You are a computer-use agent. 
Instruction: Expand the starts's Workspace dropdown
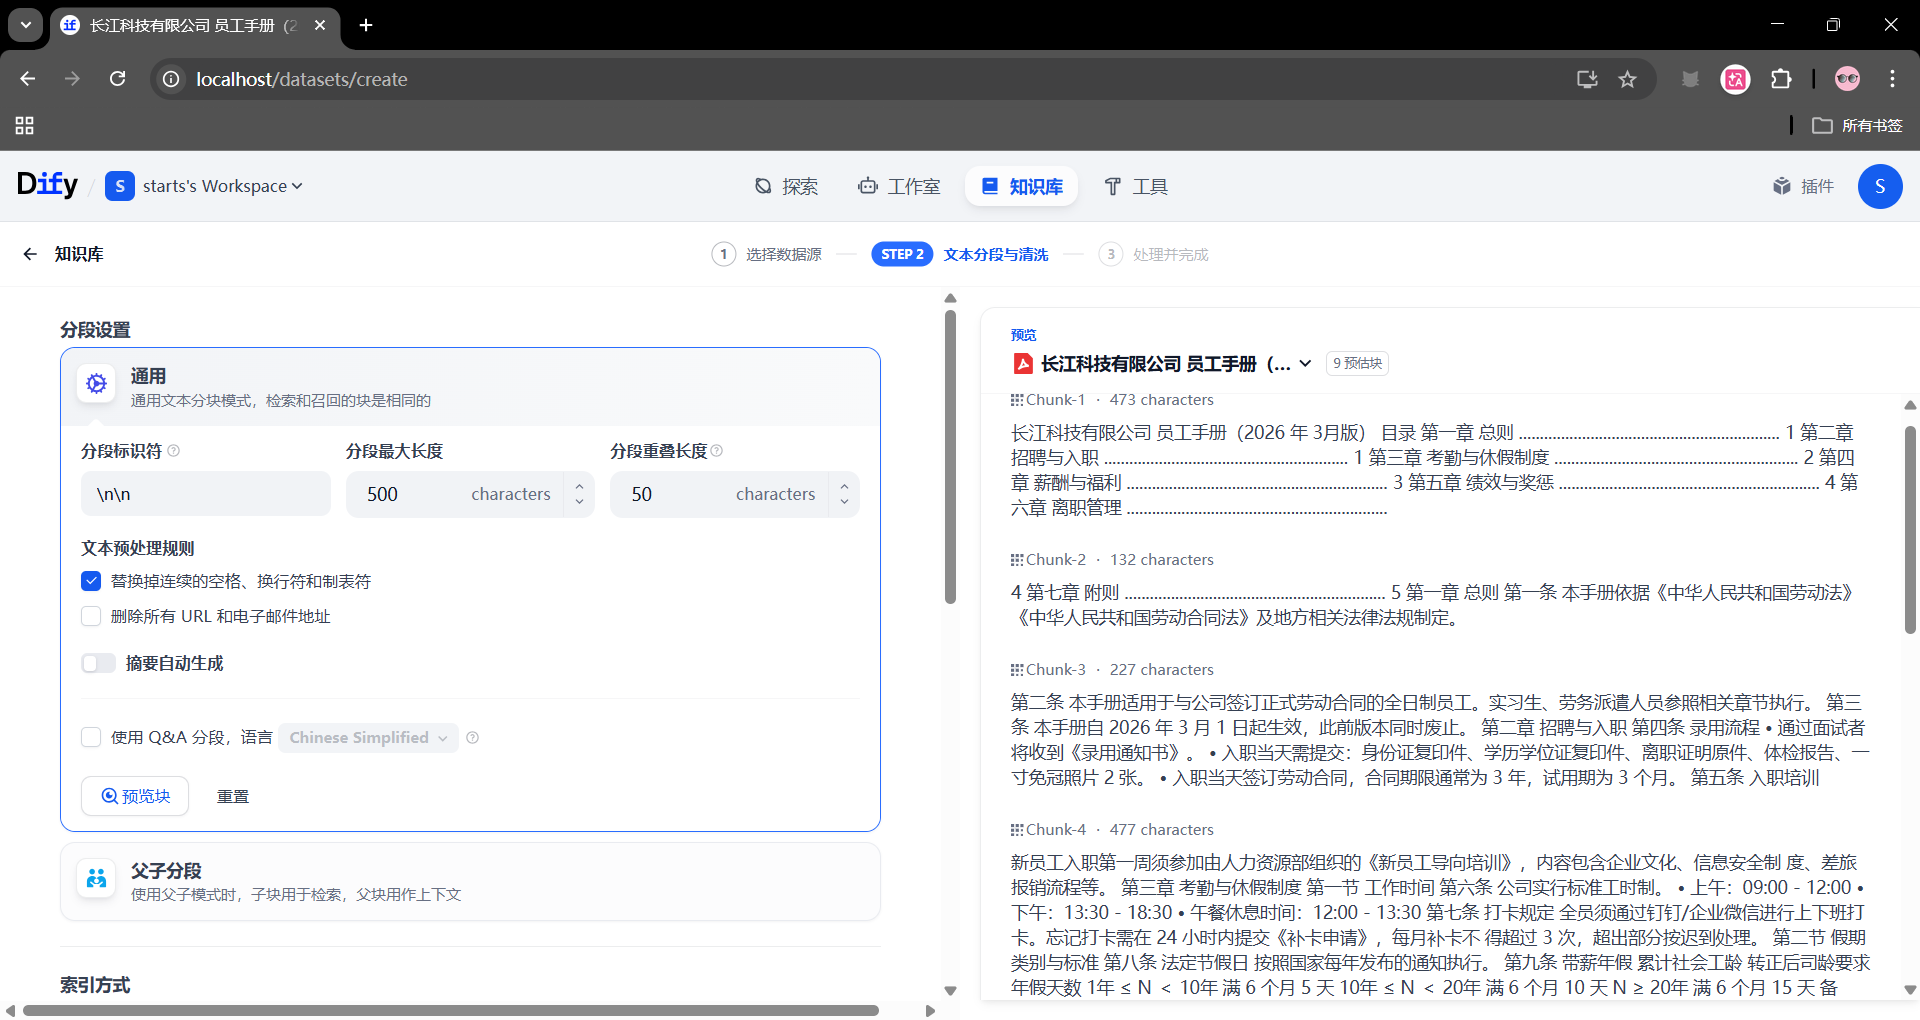tap(222, 186)
